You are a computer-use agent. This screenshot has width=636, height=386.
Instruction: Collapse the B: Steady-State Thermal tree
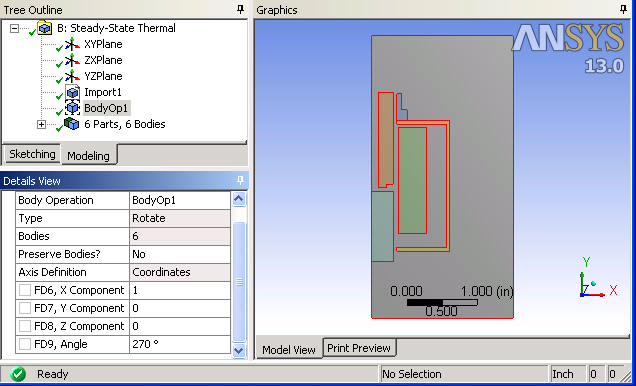[x=15, y=28]
